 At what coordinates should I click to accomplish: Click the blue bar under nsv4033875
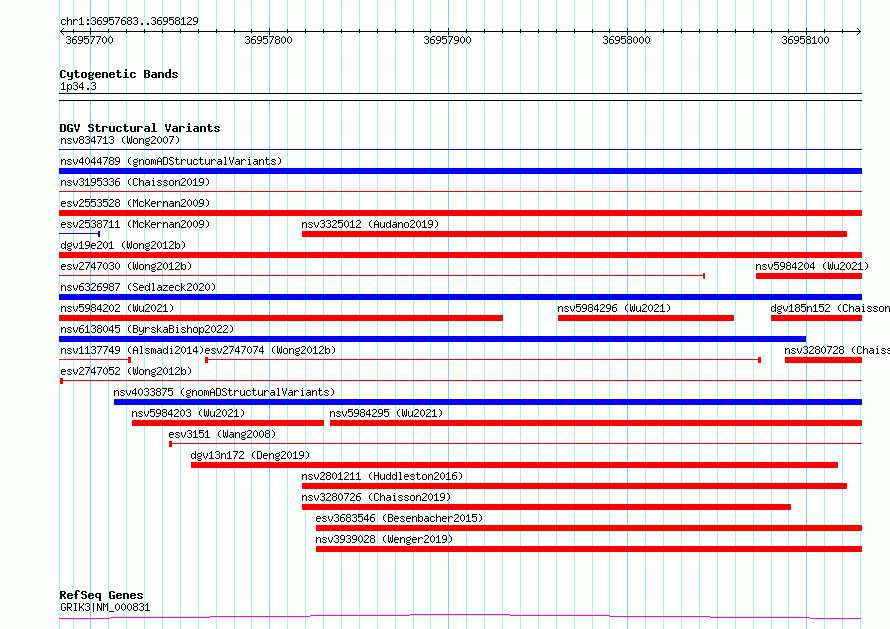[x=488, y=402]
